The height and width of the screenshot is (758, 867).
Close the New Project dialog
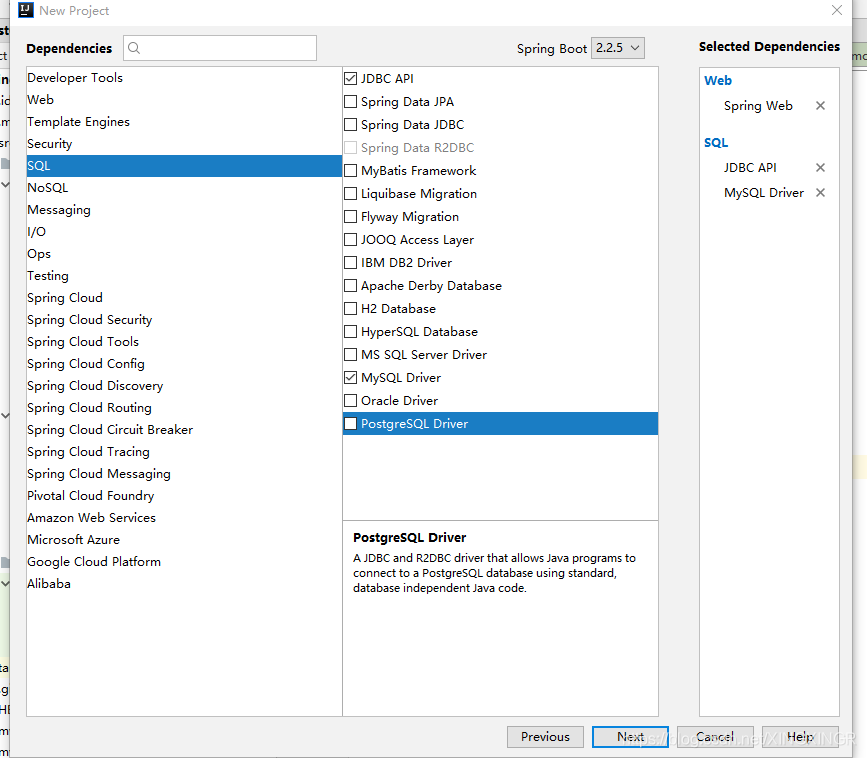coord(837,10)
